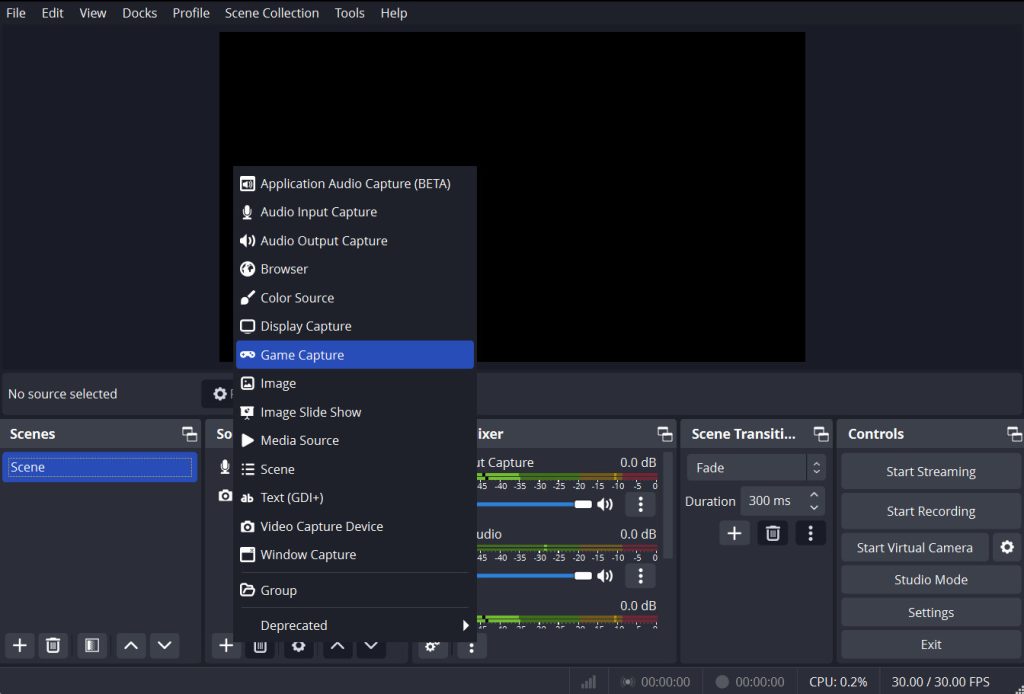Click Start Recording button
Screen dimensions: 1024x694
pyautogui.click(x=931, y=511)
